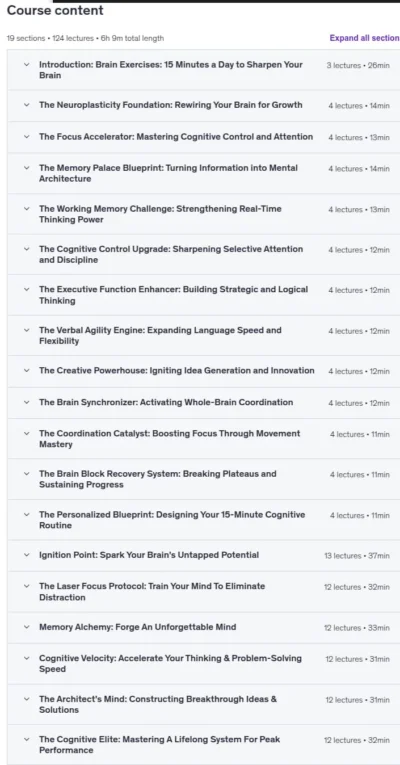
Task: Expand Ignition Point section chevron
Action: (27, 555)
